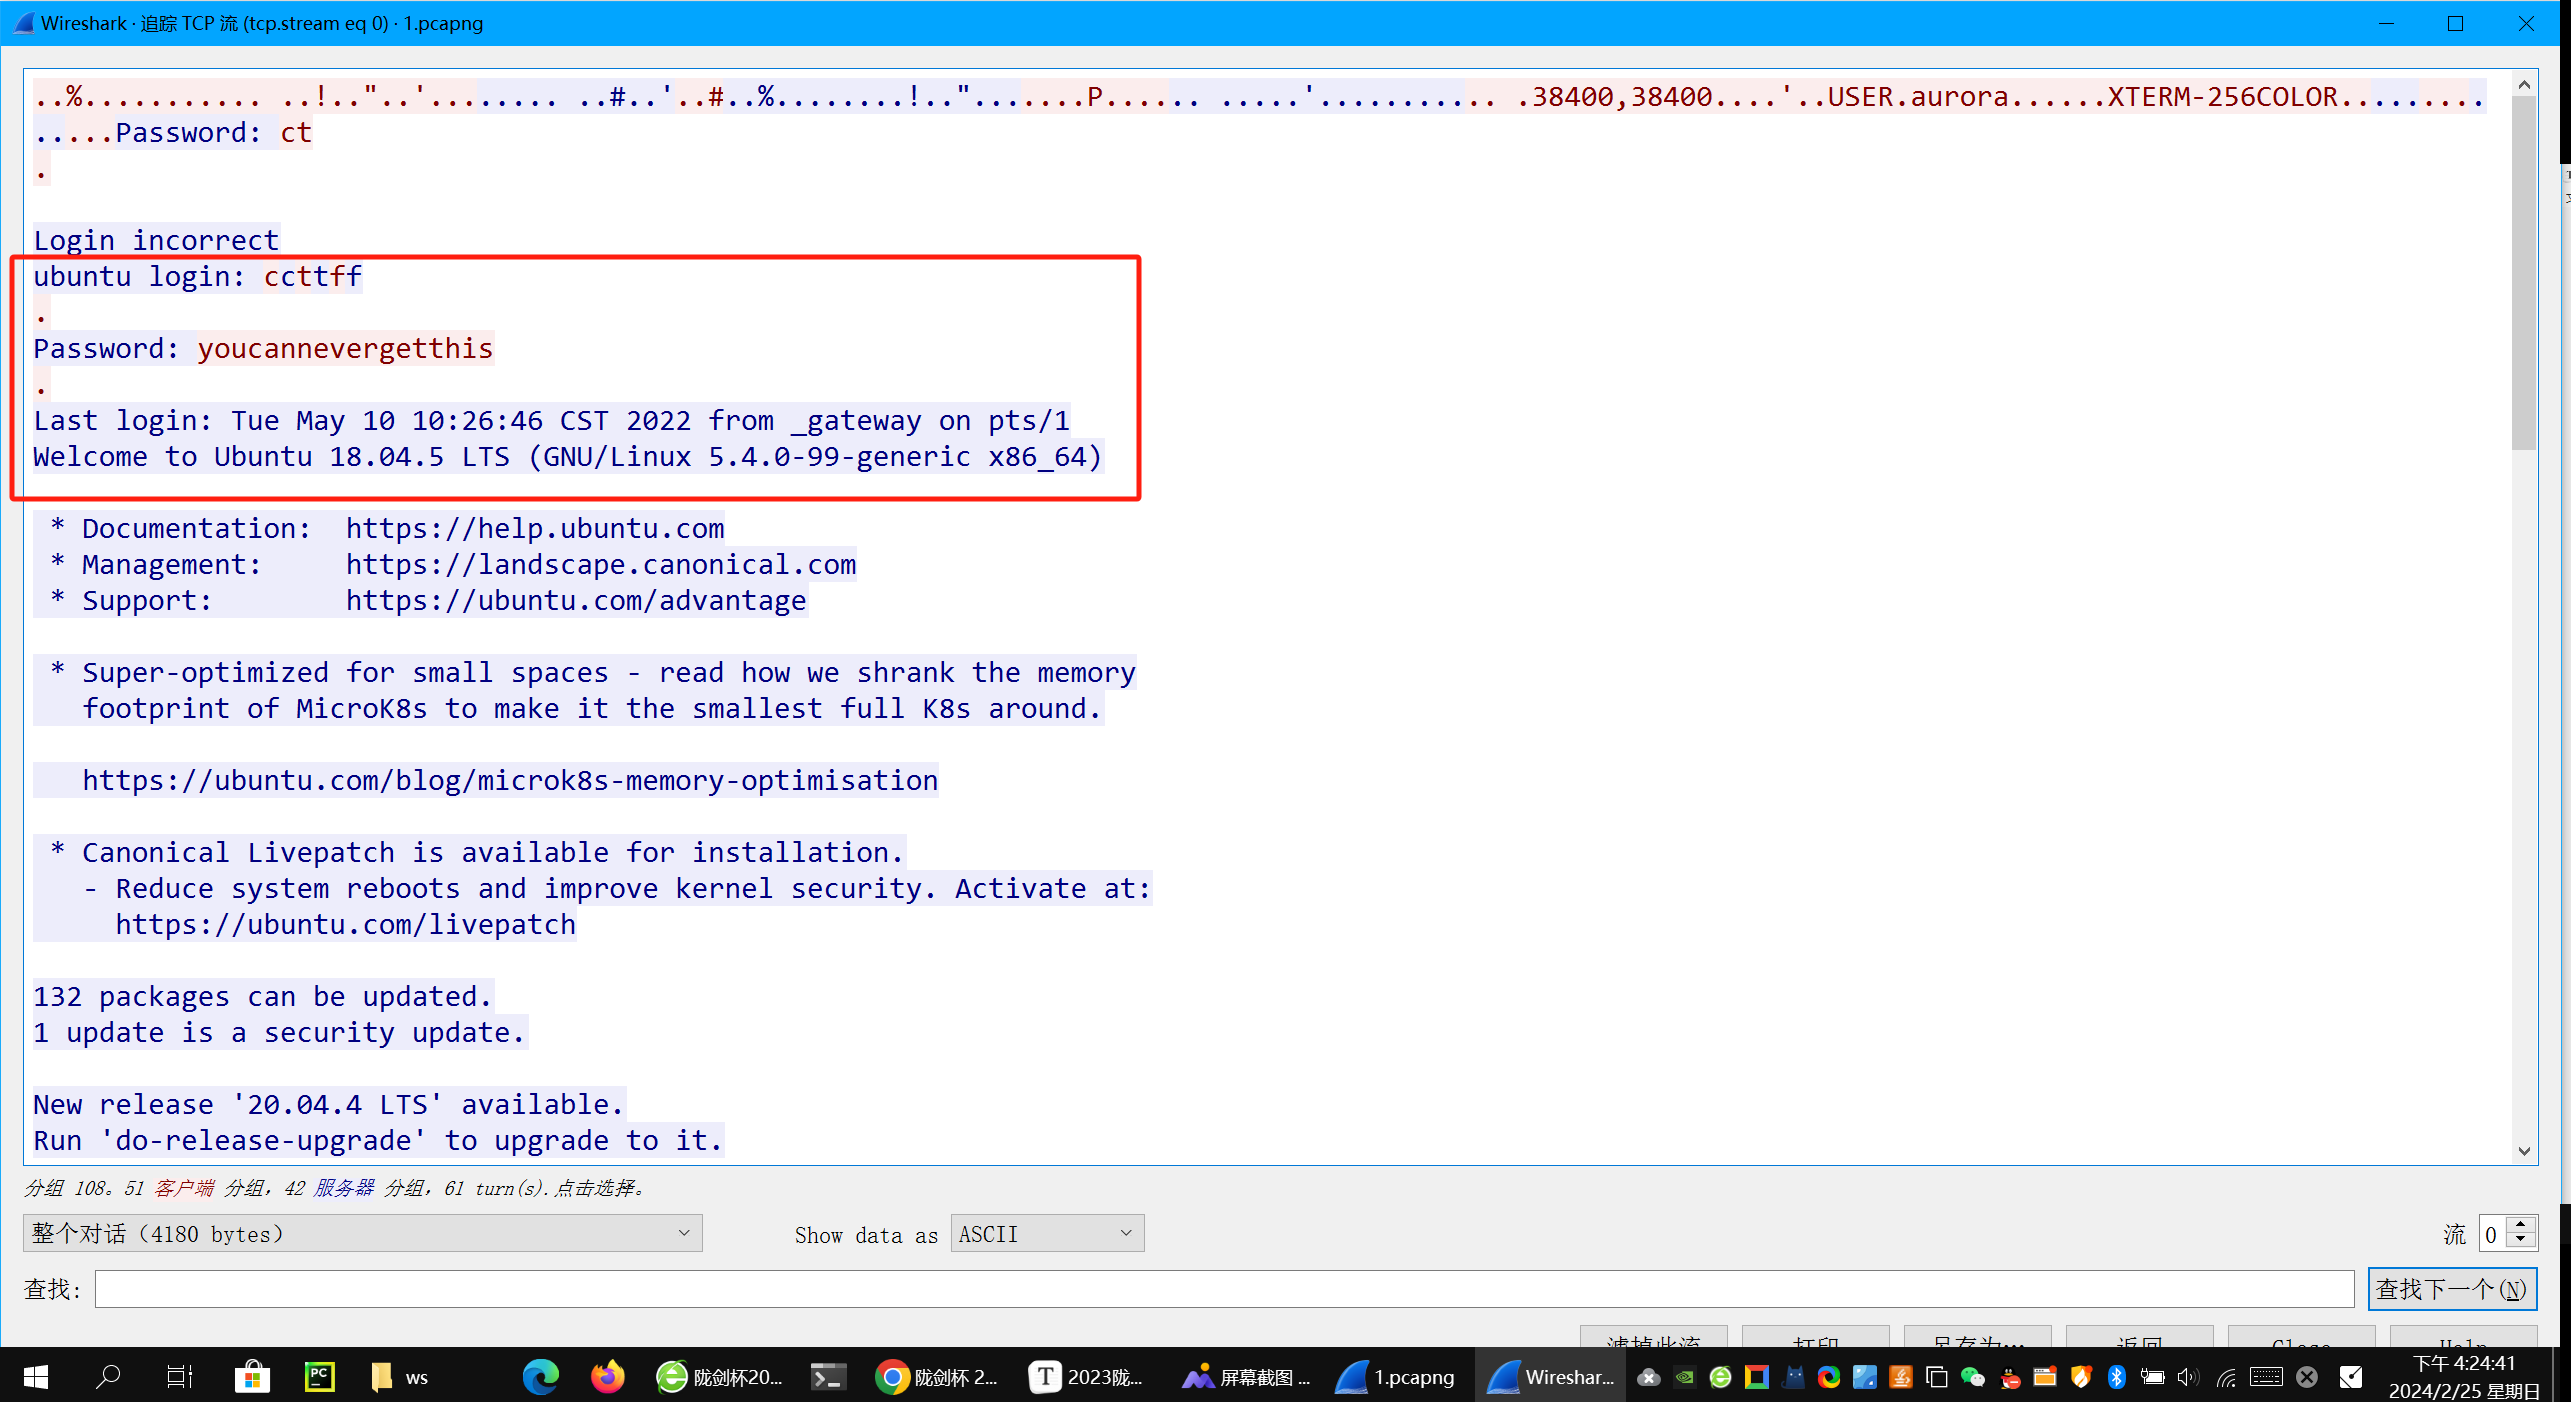This screenshot has width=2571, height=1402.
Task: Decrease the stream number with down arrow
Action: point(2521,1241)
